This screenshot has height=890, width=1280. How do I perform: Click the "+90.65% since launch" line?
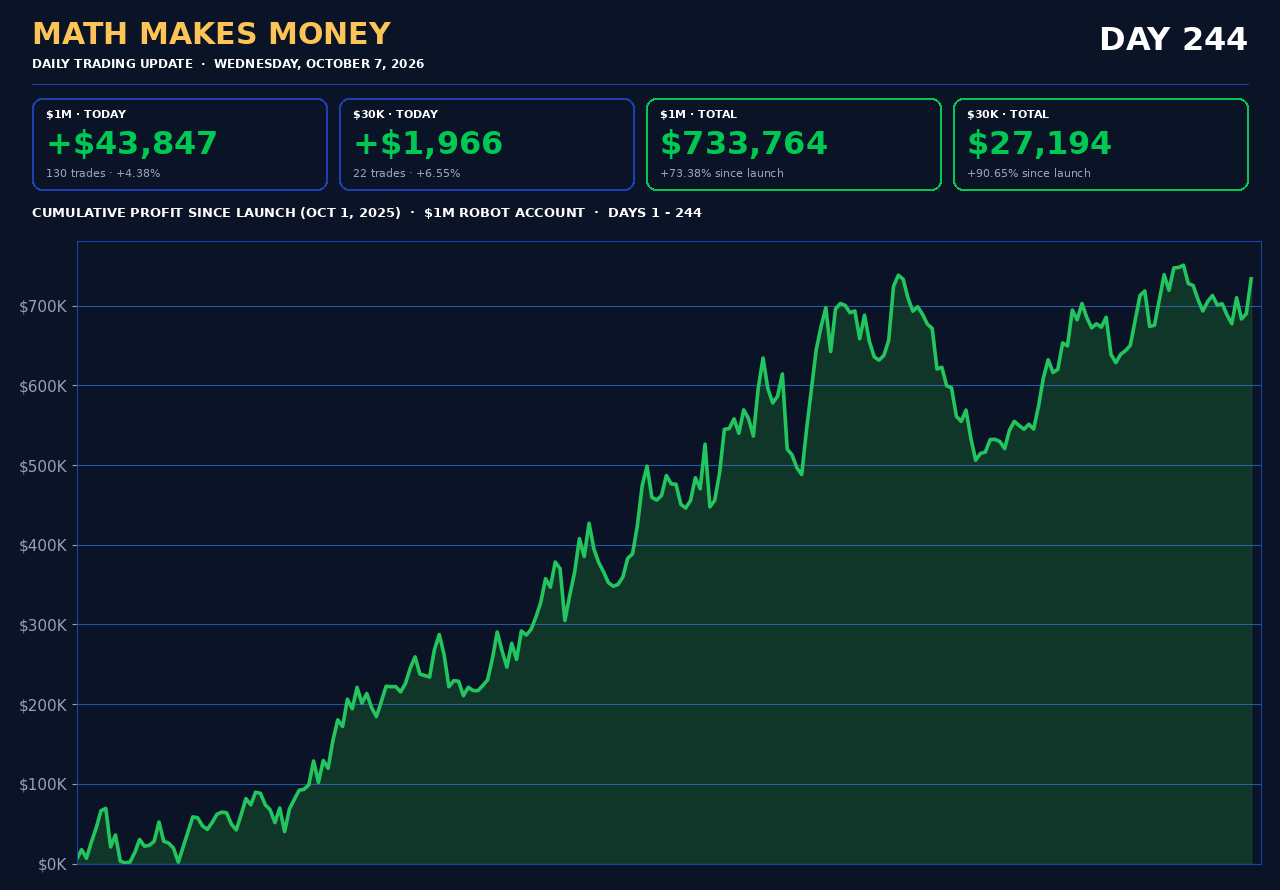(x=1029, y=174)
